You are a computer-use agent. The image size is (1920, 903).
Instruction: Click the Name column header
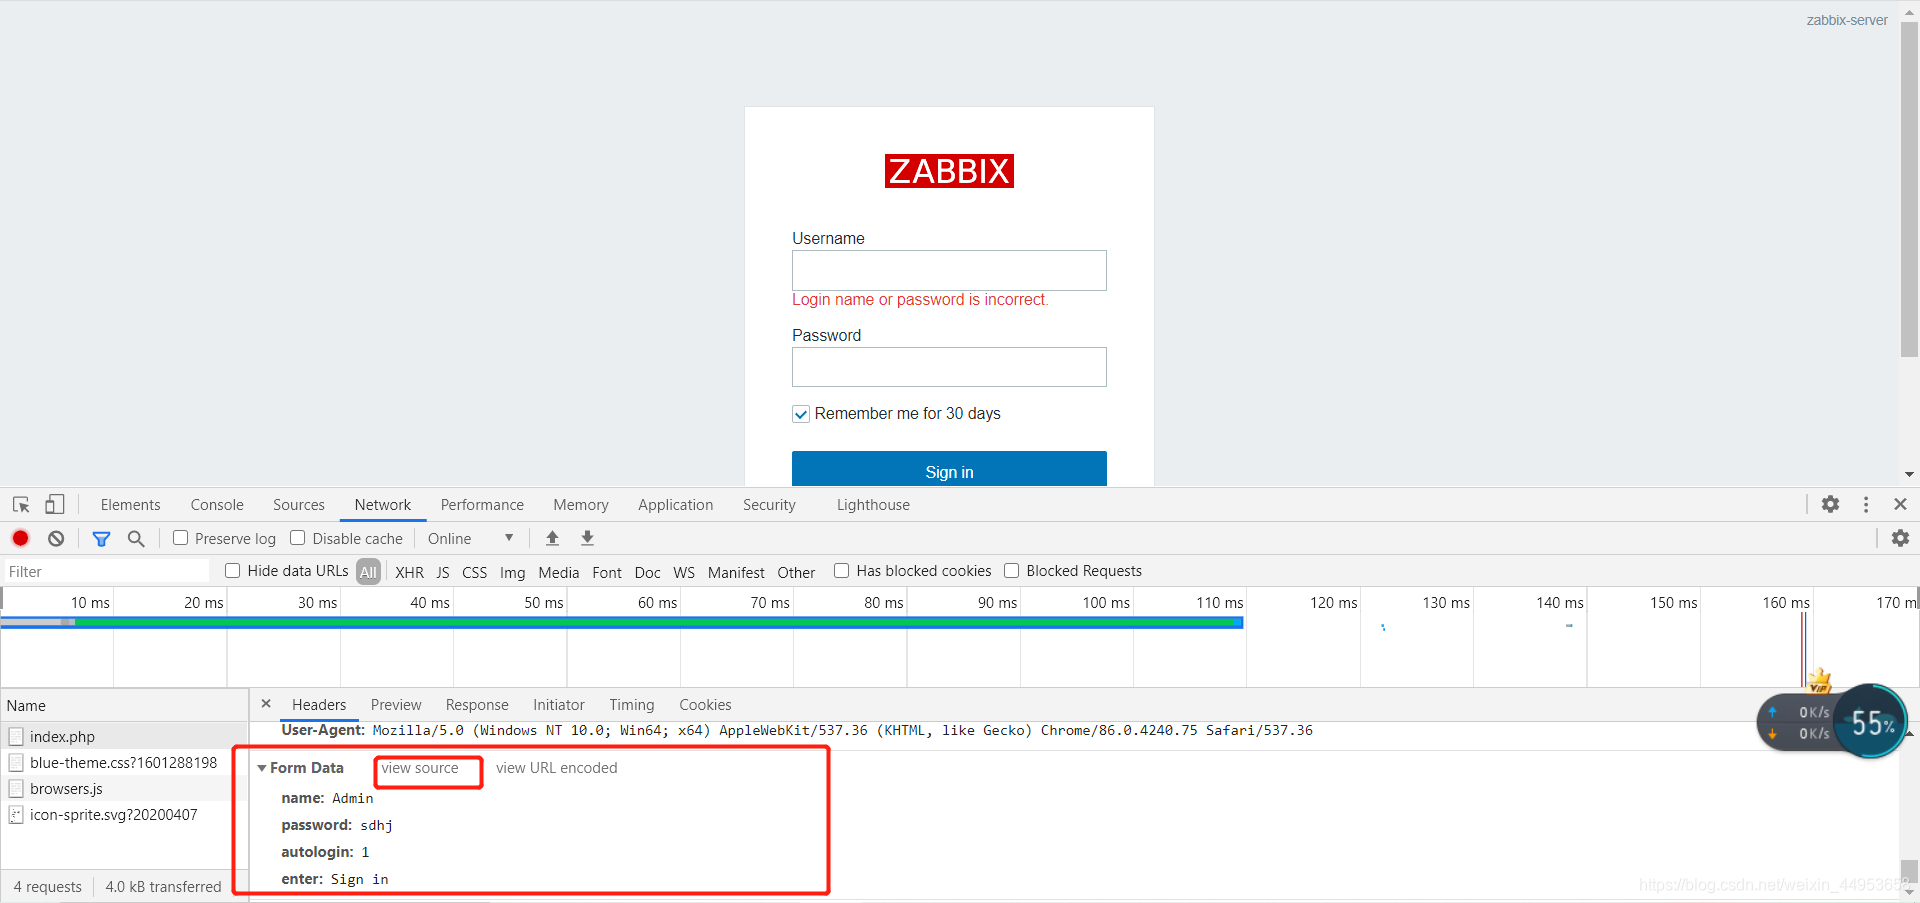[x=124, y=705]
